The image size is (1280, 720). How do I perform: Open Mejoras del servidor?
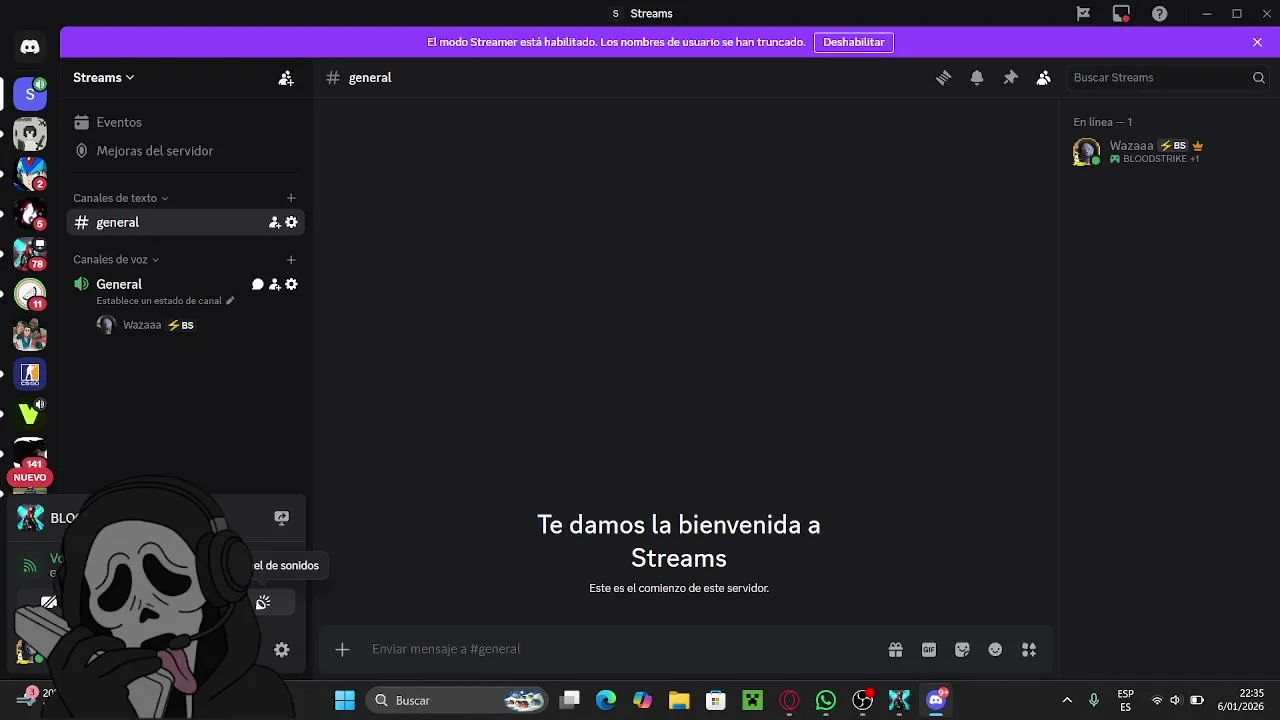coord(186,151)
